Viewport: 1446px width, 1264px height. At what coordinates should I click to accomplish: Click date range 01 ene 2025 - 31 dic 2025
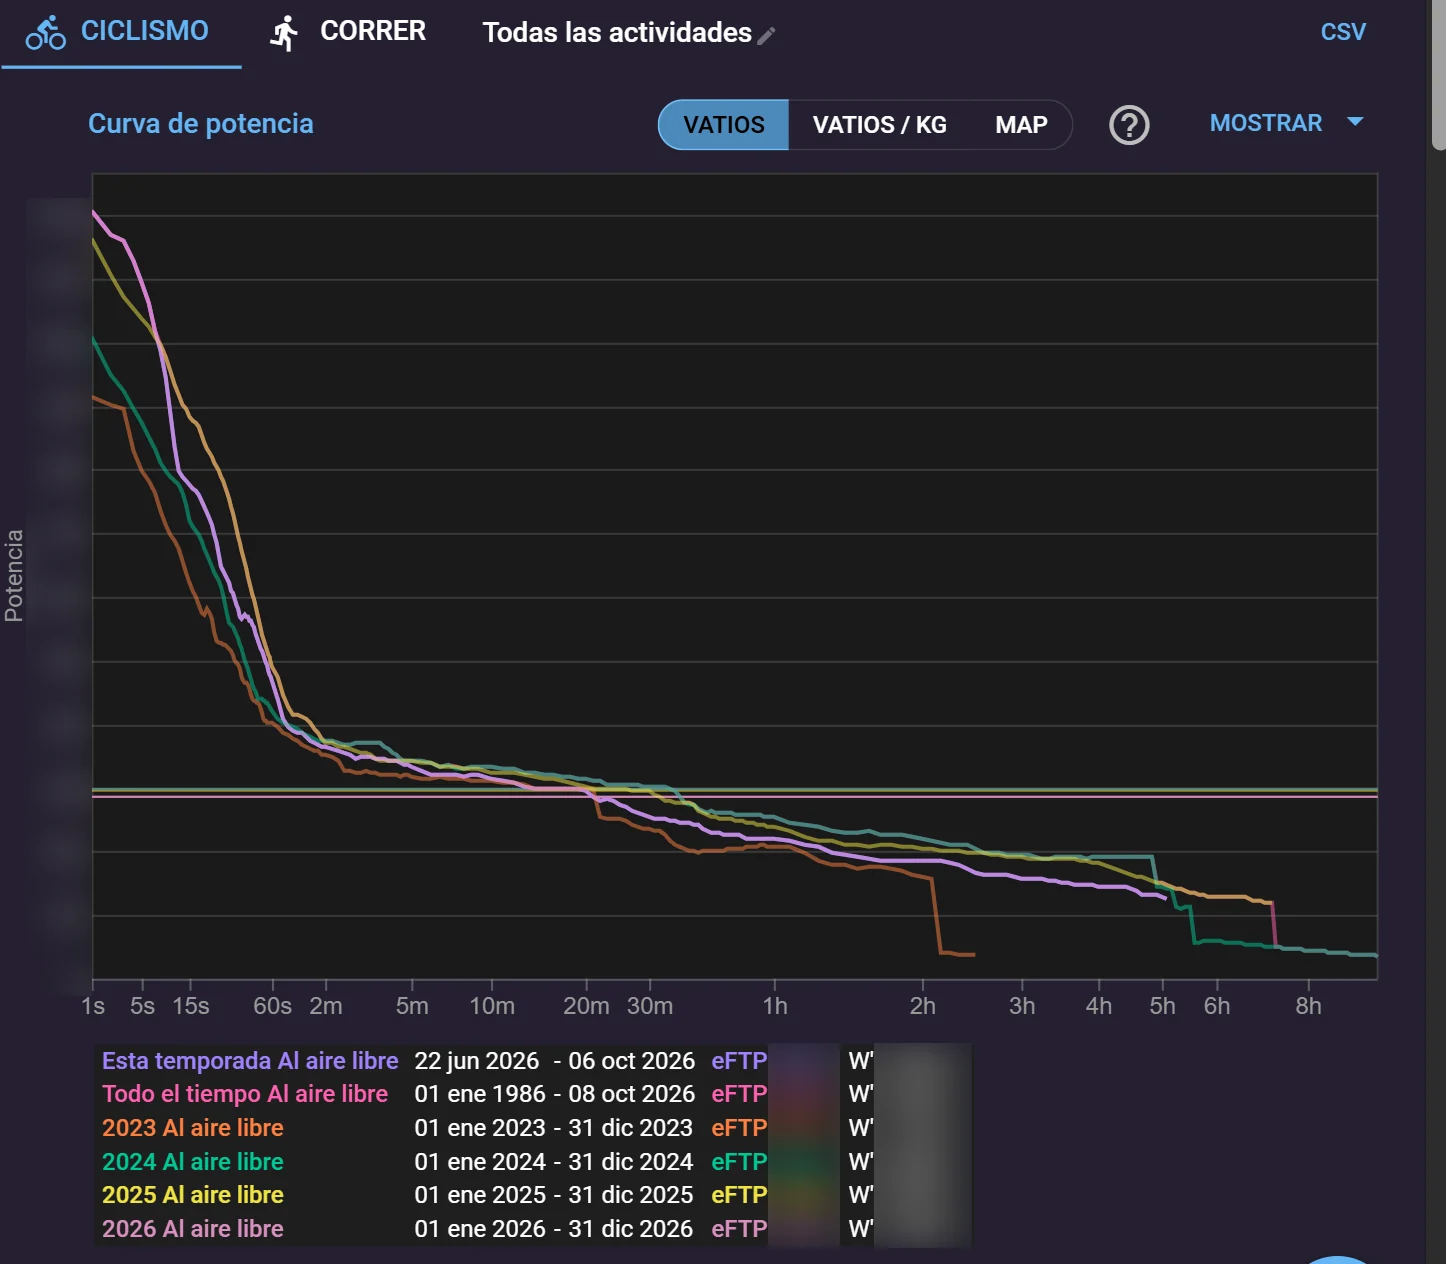pyautogui.click(x=554, y=1195)
